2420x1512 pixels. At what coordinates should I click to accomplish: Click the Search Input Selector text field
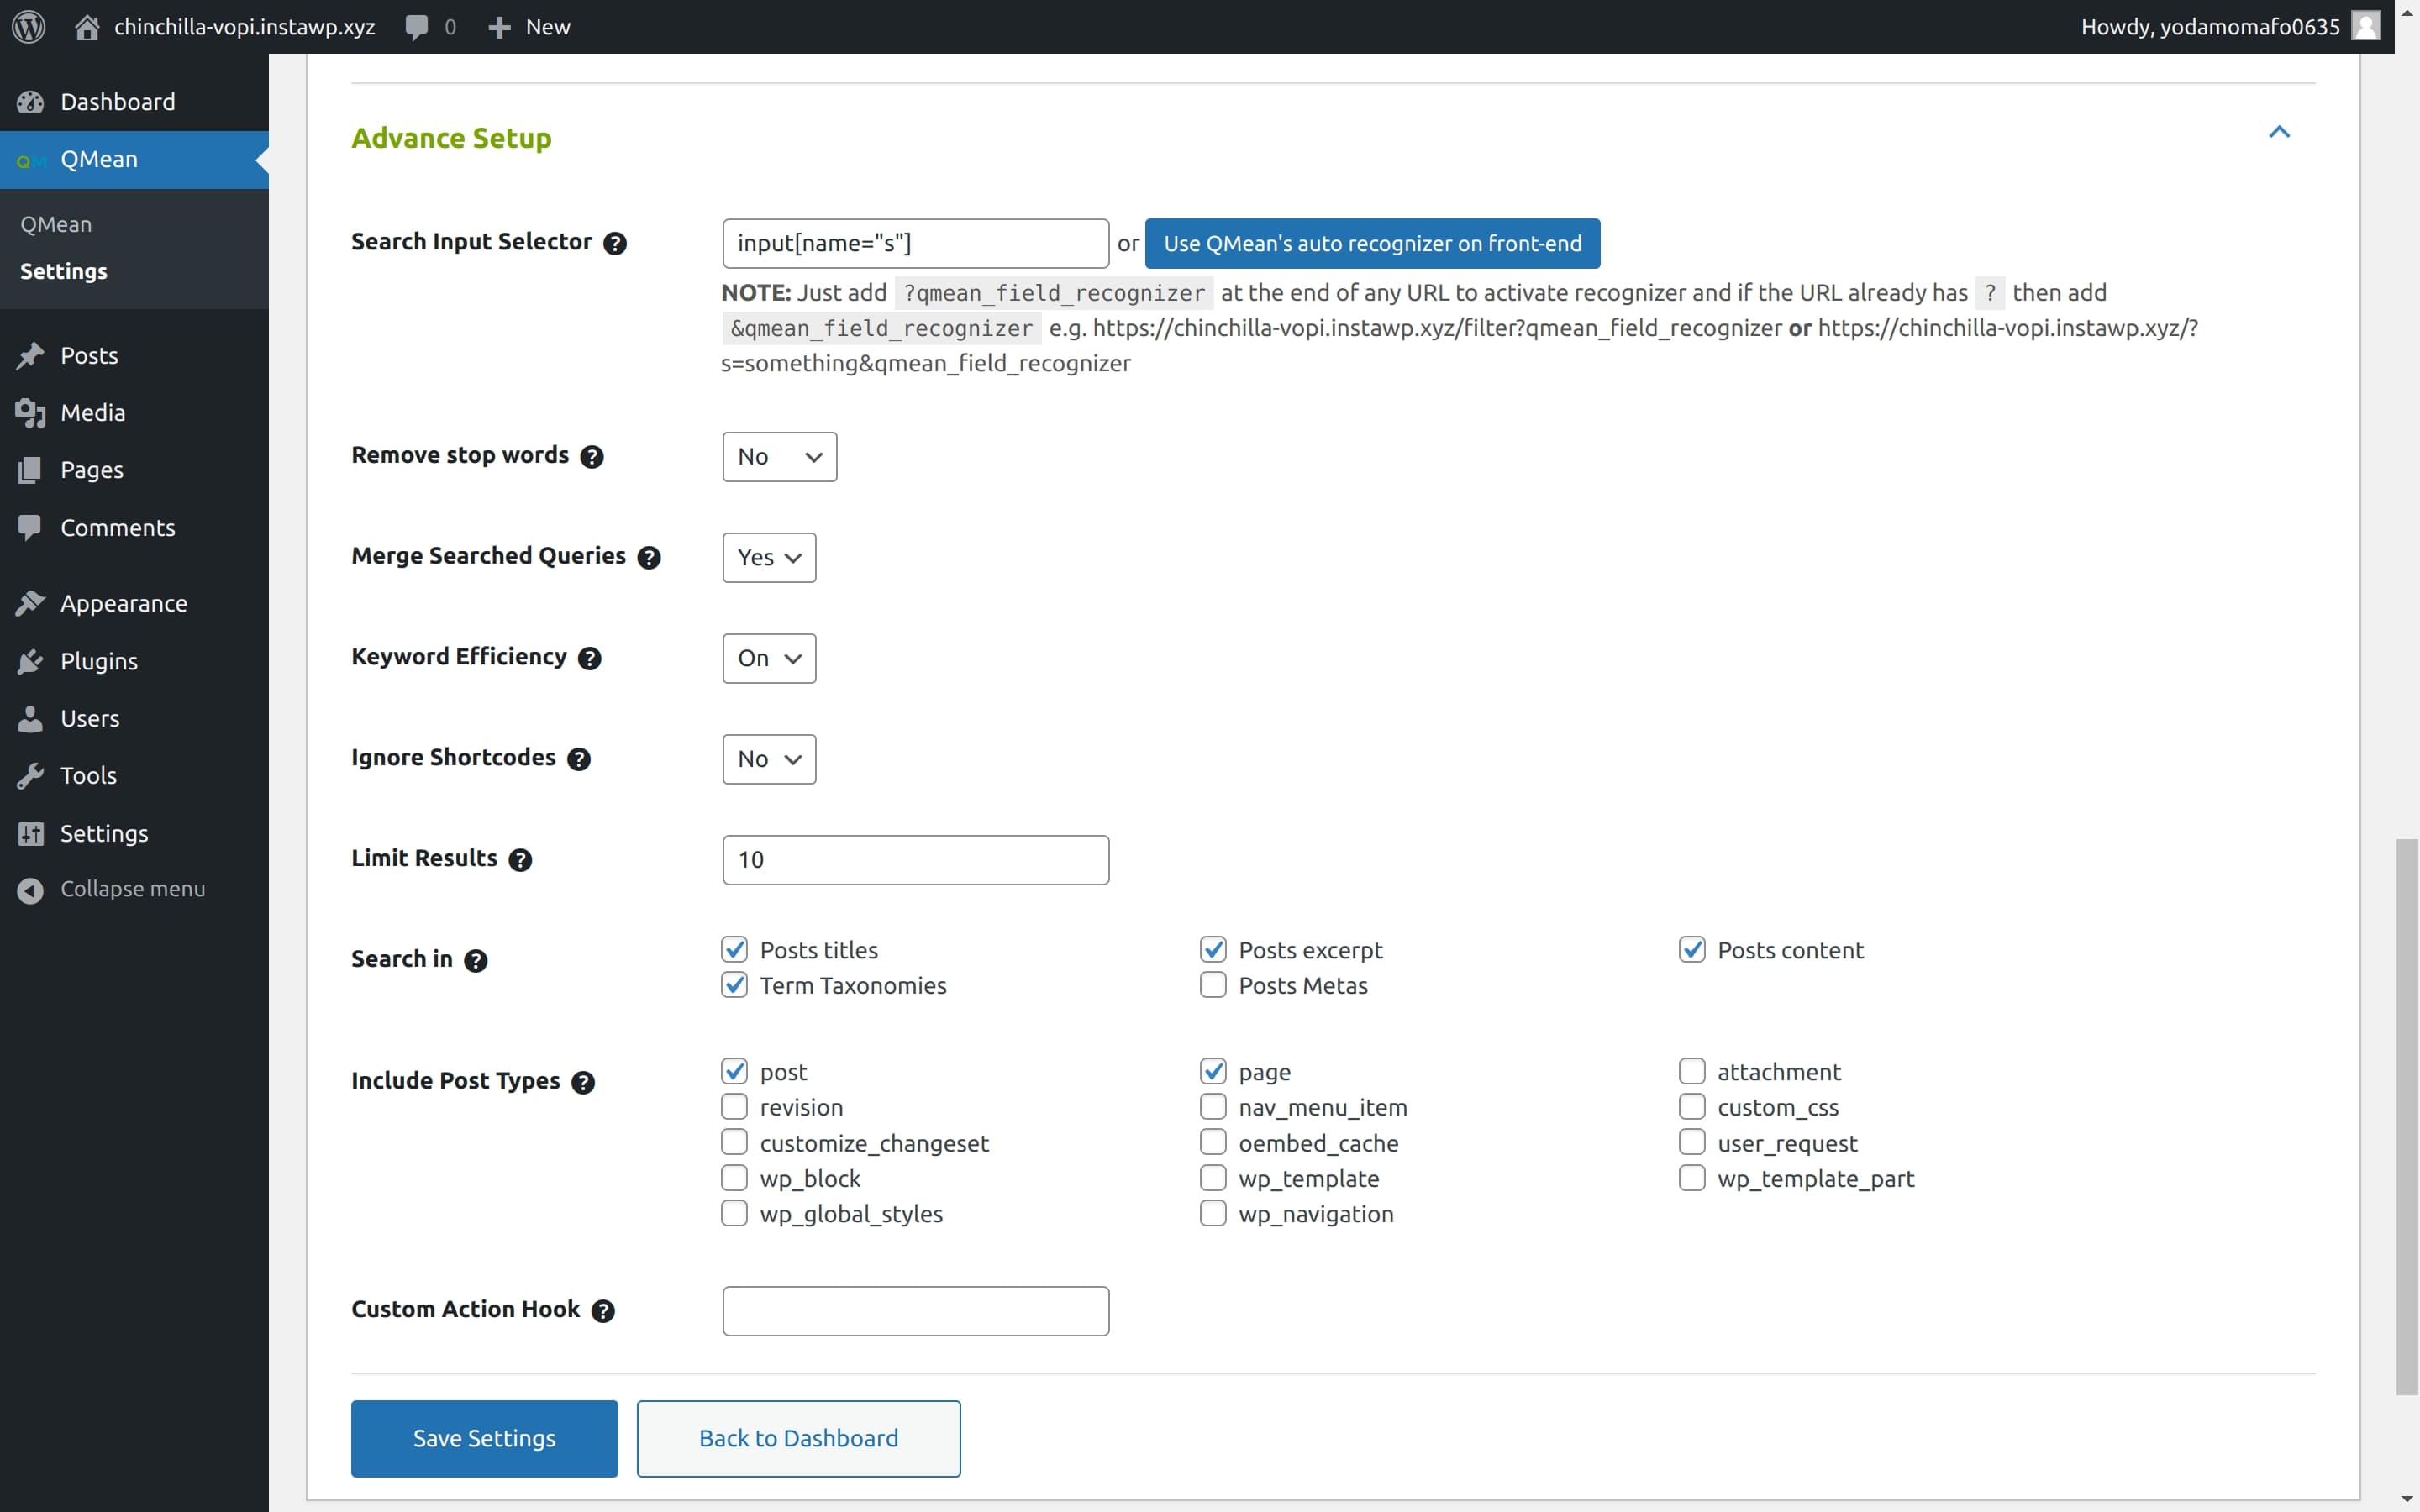(915, 244)
